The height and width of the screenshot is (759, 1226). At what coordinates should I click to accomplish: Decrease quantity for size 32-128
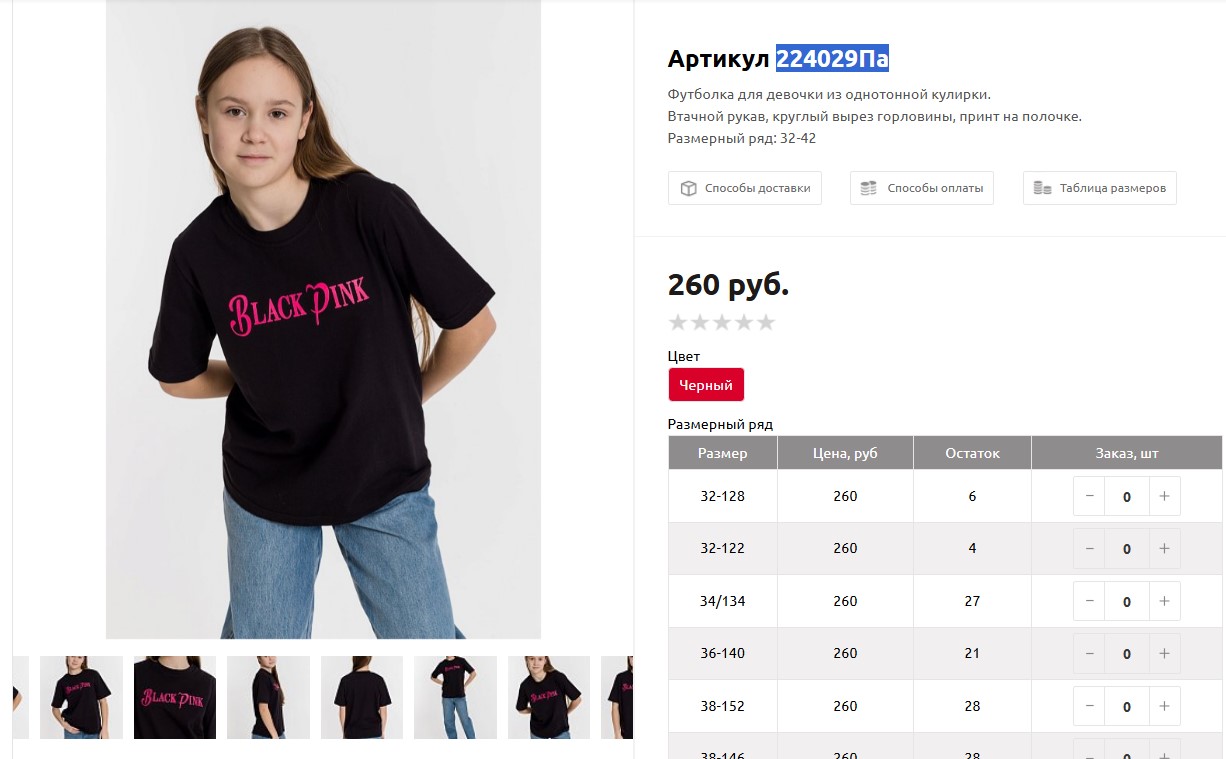click(1089, 496)
